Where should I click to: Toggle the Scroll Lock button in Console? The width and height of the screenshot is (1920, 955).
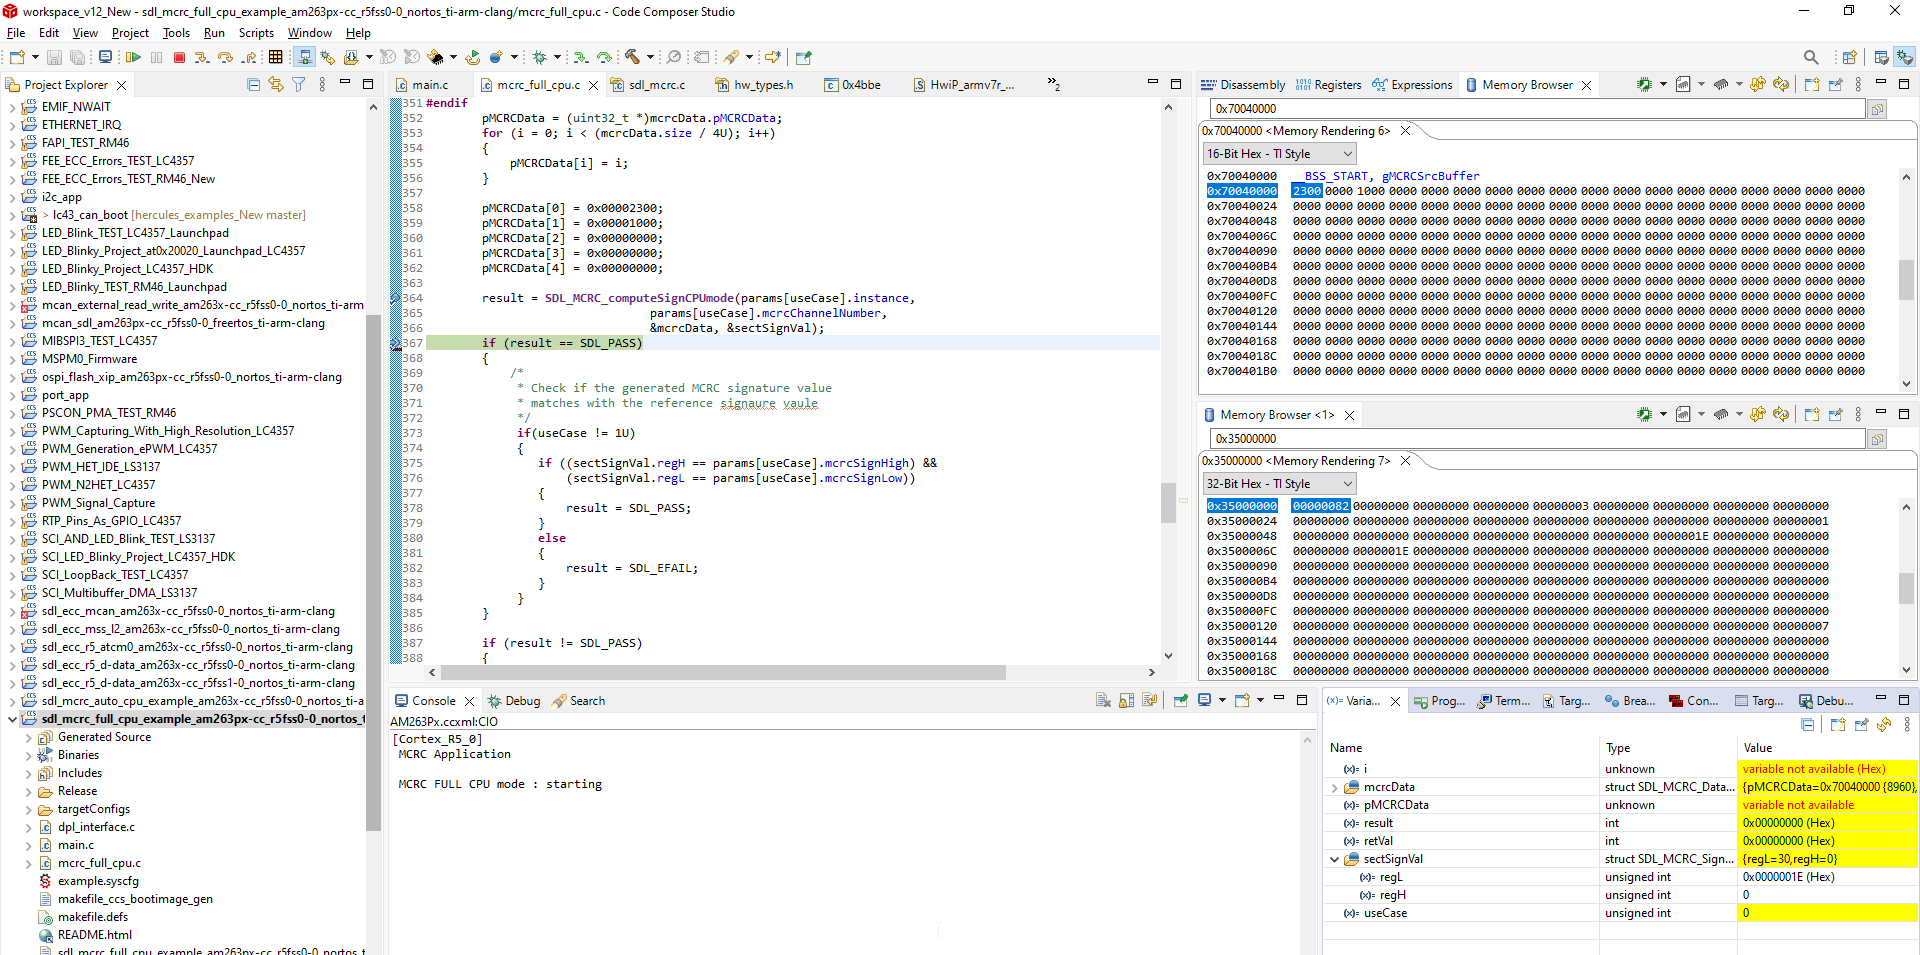coord(1126,701)
